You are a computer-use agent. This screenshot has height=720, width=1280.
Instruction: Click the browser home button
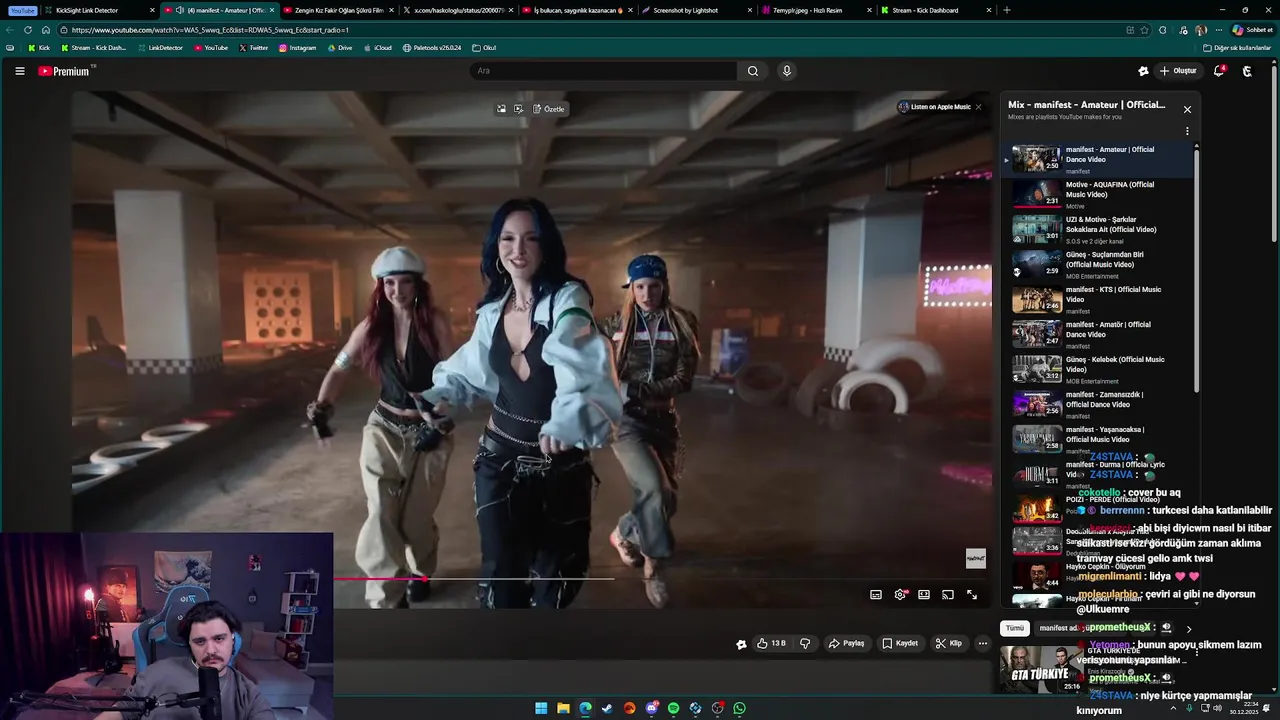click(x=46, y=30)
